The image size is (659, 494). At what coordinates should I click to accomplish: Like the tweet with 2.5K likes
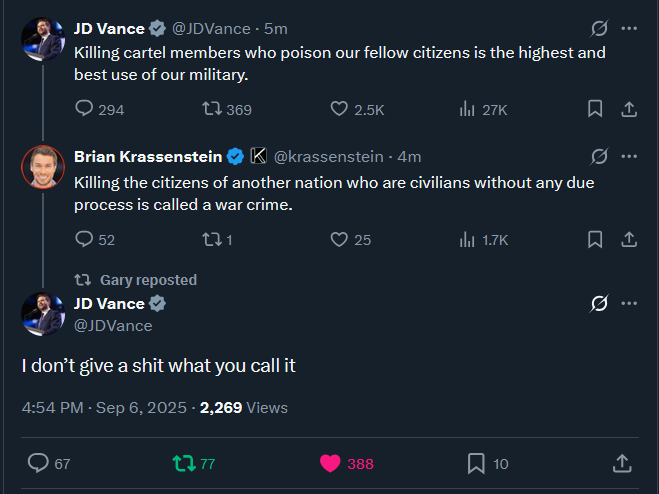[339, 110]
